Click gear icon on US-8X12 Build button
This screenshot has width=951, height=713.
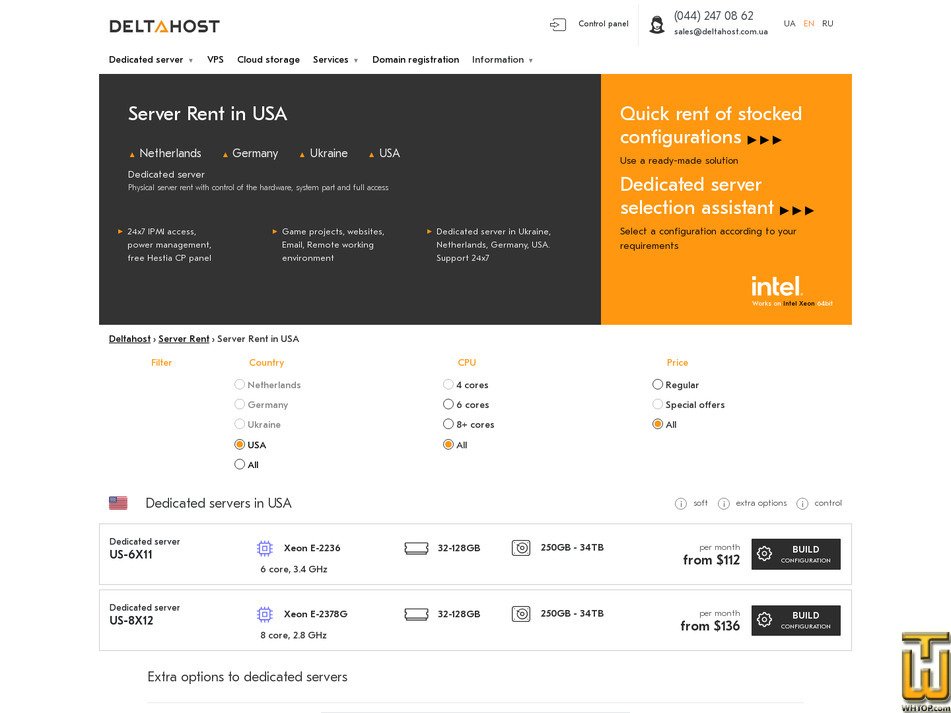click(x=765, y=620)
